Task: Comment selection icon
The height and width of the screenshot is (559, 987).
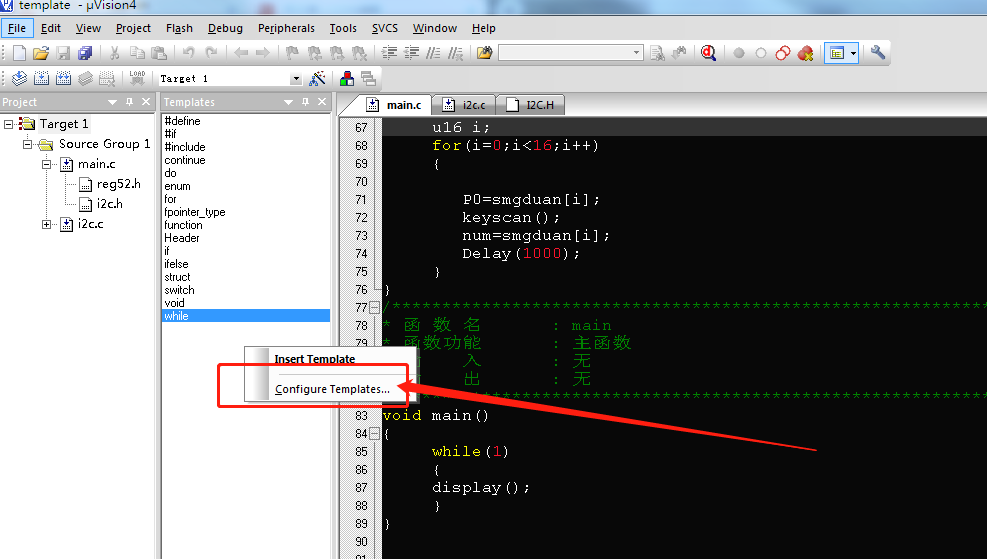Action: click(433, 53)
